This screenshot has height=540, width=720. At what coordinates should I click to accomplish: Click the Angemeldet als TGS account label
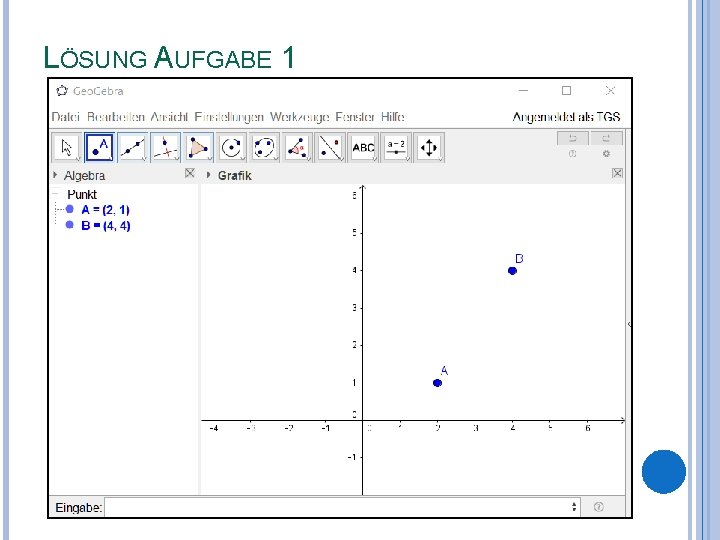566,117
